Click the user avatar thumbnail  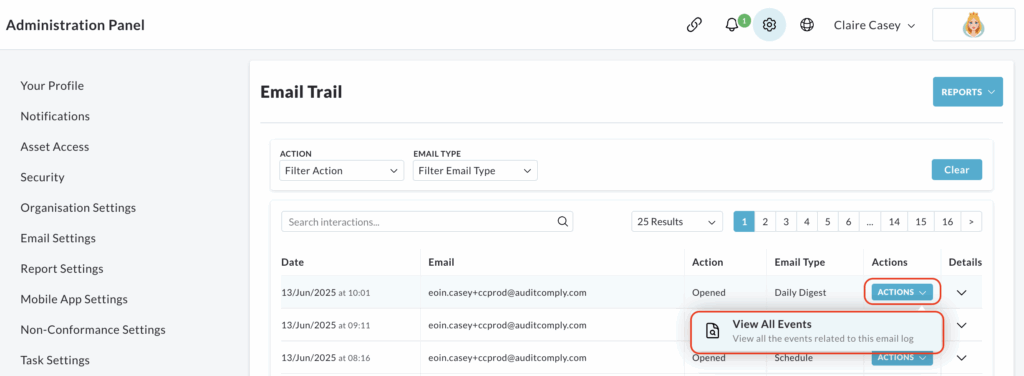(973, 25)
